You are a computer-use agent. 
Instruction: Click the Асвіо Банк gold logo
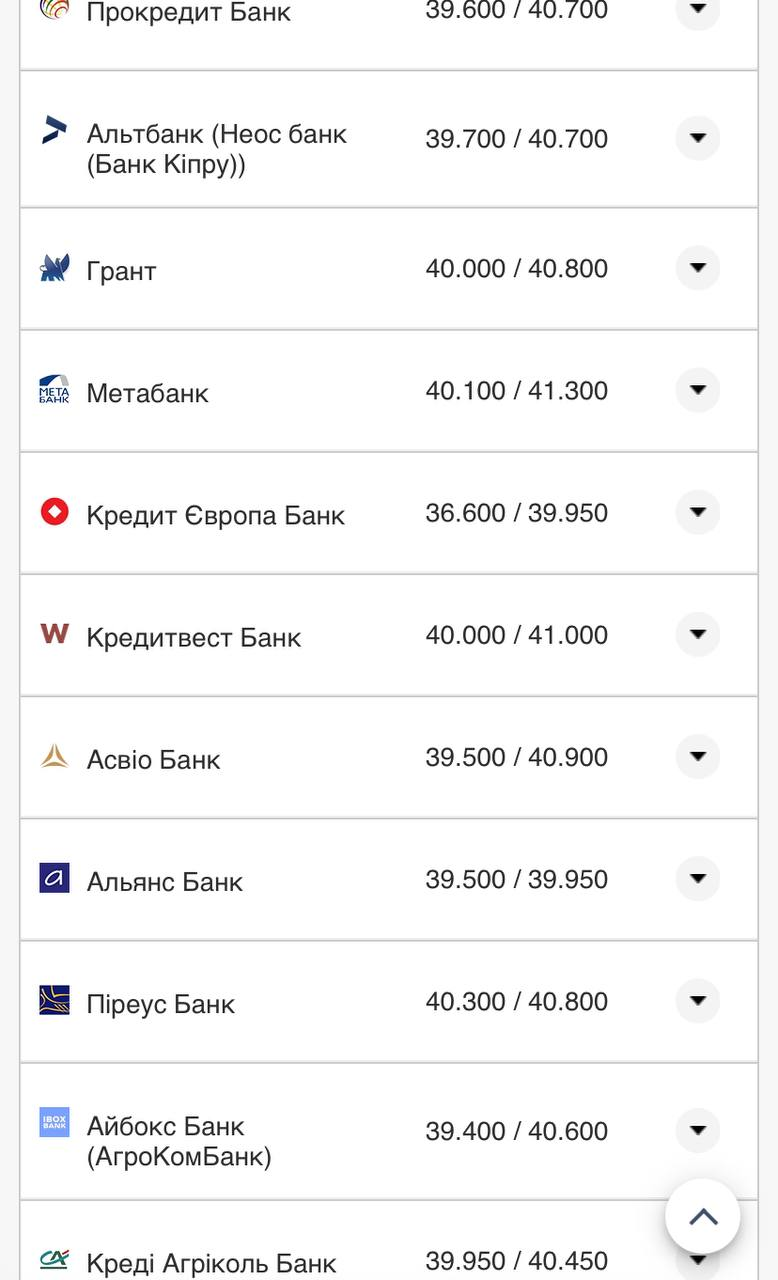click(x=54, y=756)
